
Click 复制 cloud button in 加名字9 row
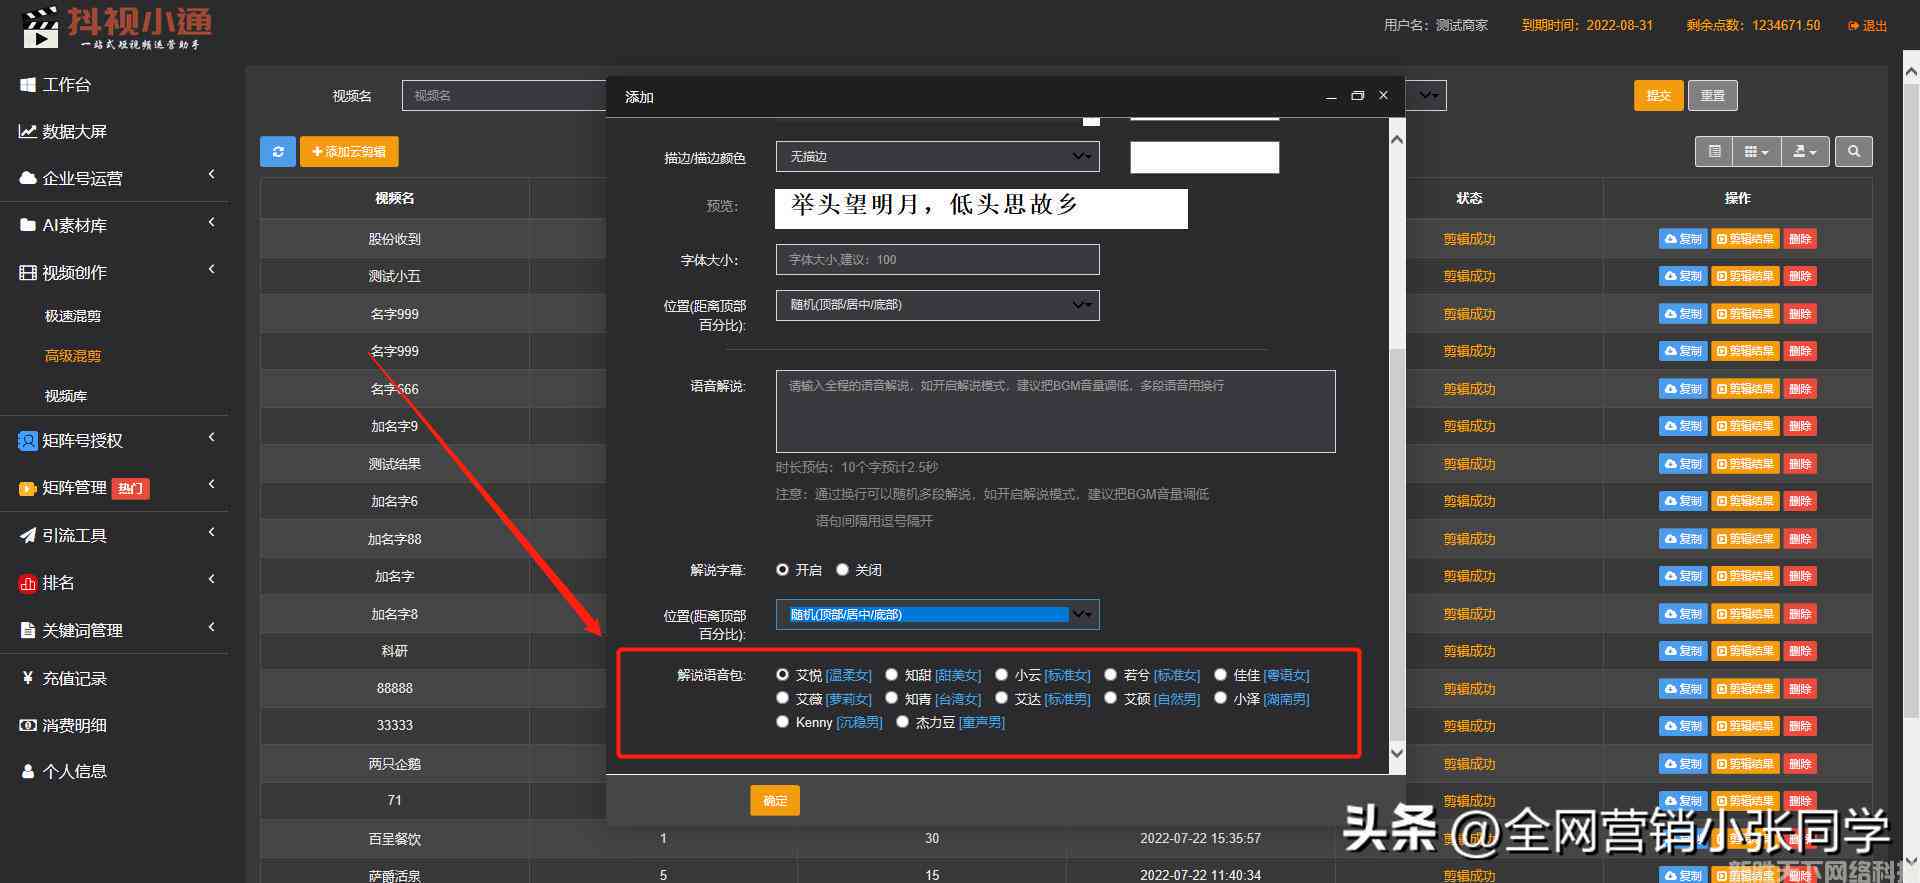click(1683, 426)
